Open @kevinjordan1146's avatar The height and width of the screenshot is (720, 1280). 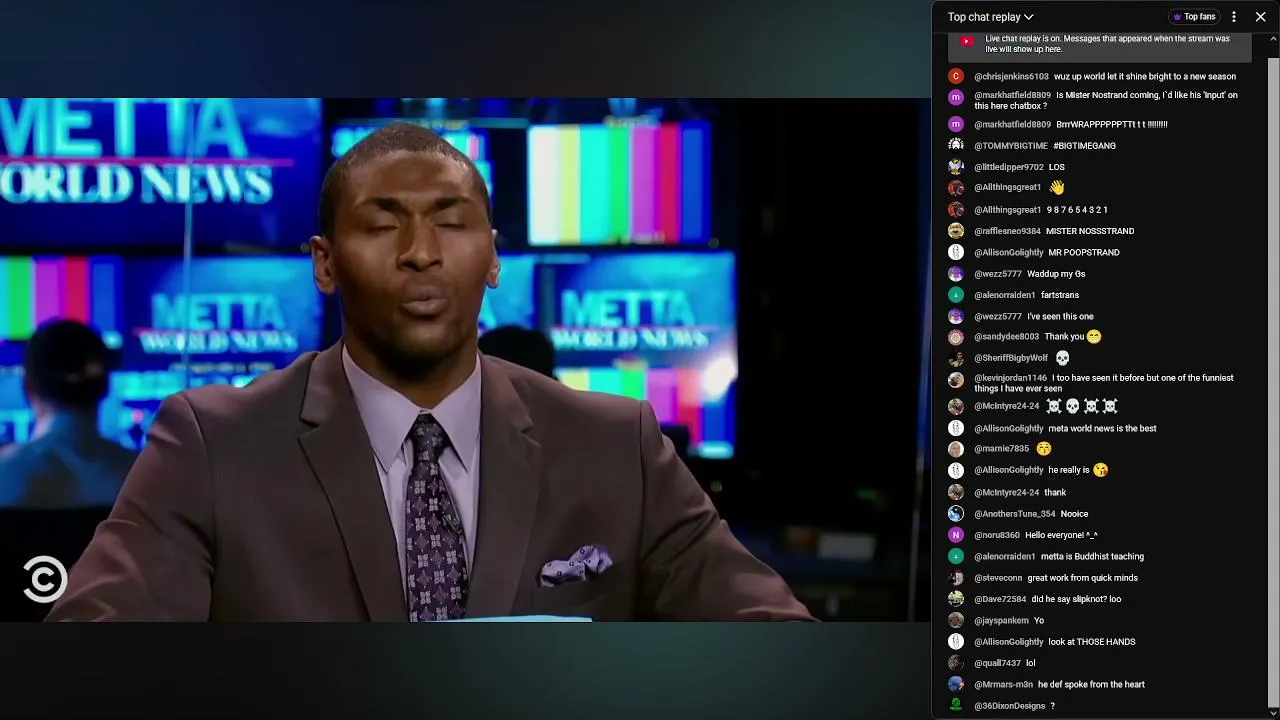[956, 379]
